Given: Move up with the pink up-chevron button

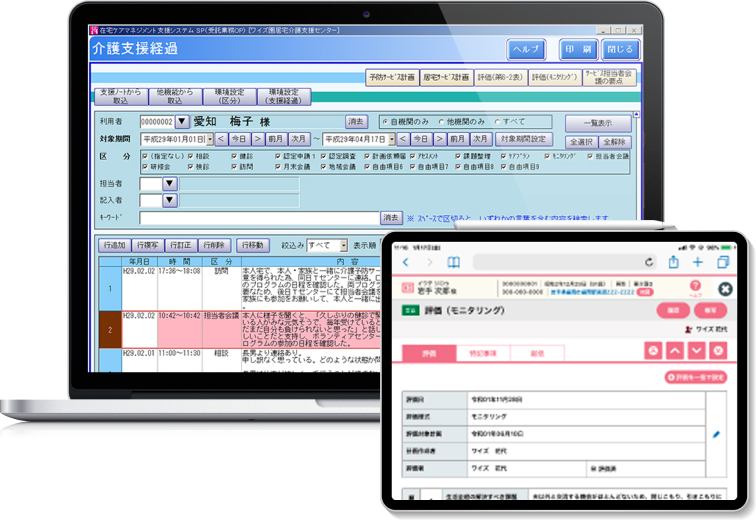Looking at the screenshot, I should coord(675,350).
